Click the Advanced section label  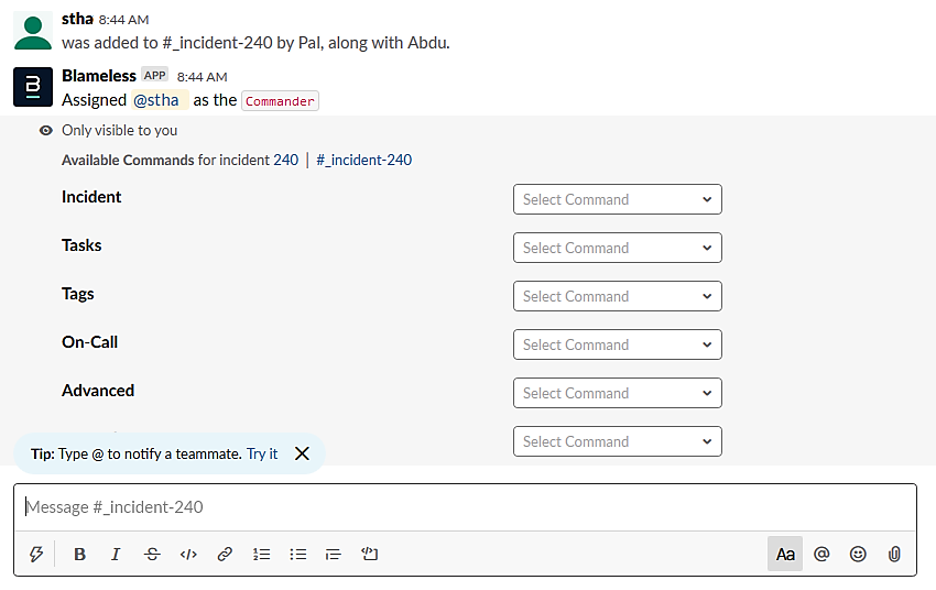pyautogui.click(x=98, y=391)
